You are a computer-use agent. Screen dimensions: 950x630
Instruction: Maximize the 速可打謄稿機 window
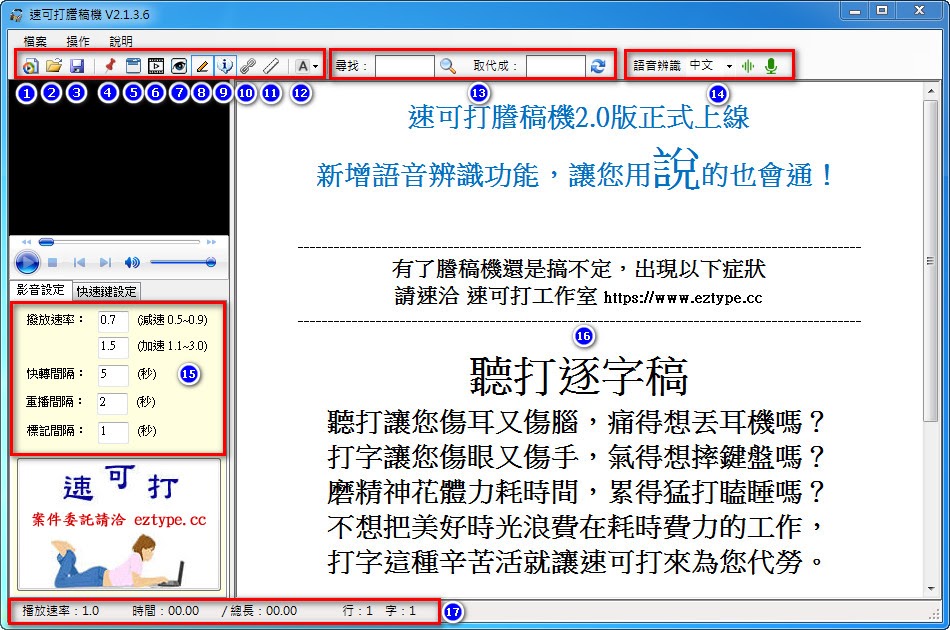882,11
